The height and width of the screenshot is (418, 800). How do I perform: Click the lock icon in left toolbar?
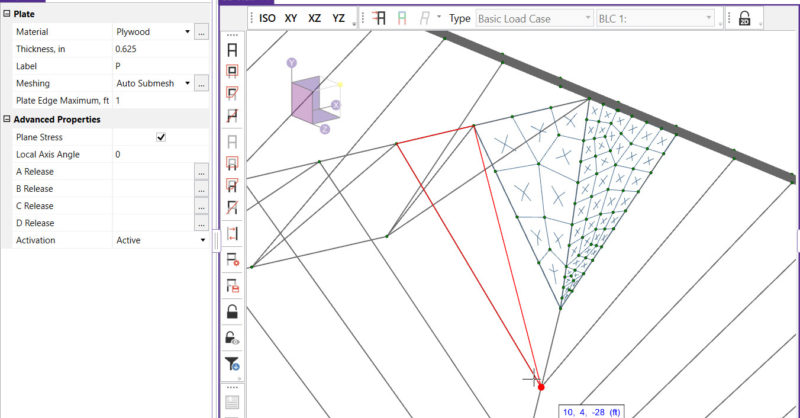point(232,311)
